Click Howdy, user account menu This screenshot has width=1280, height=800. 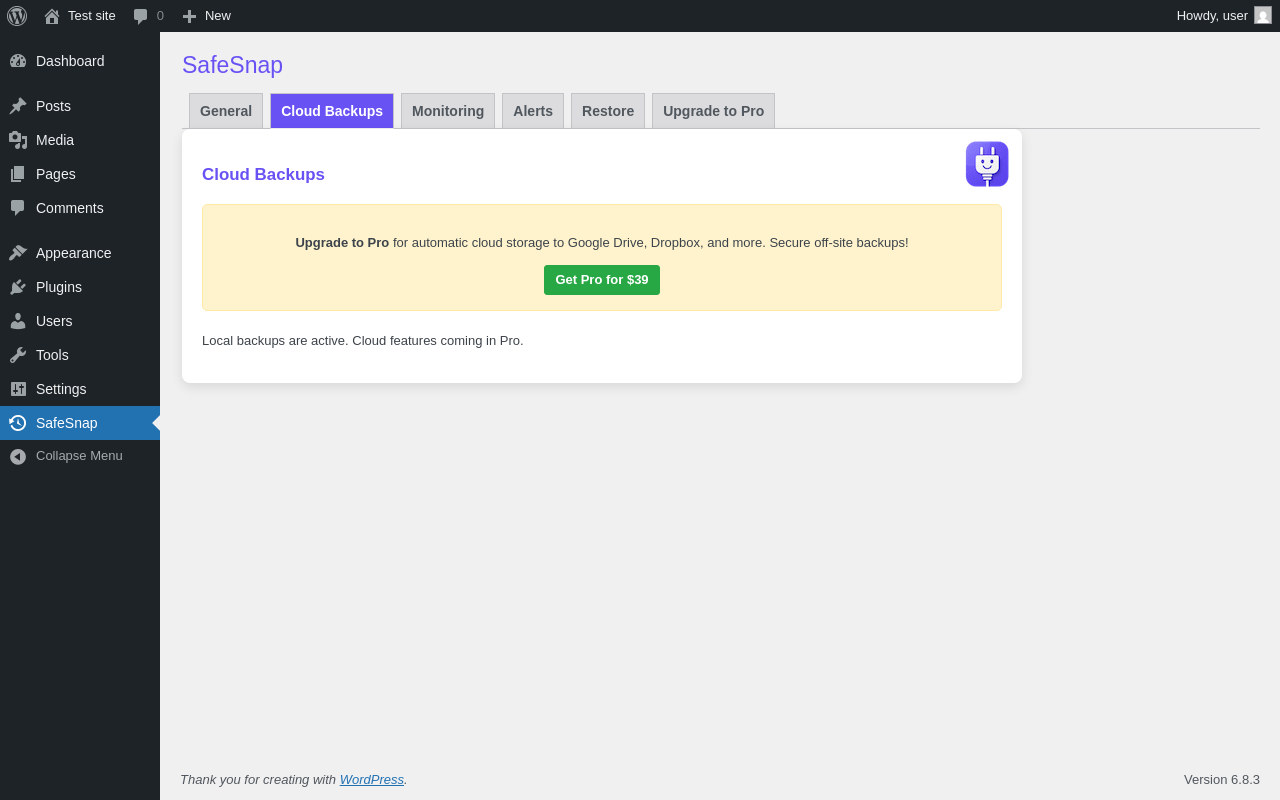[x=1224, y=16]
